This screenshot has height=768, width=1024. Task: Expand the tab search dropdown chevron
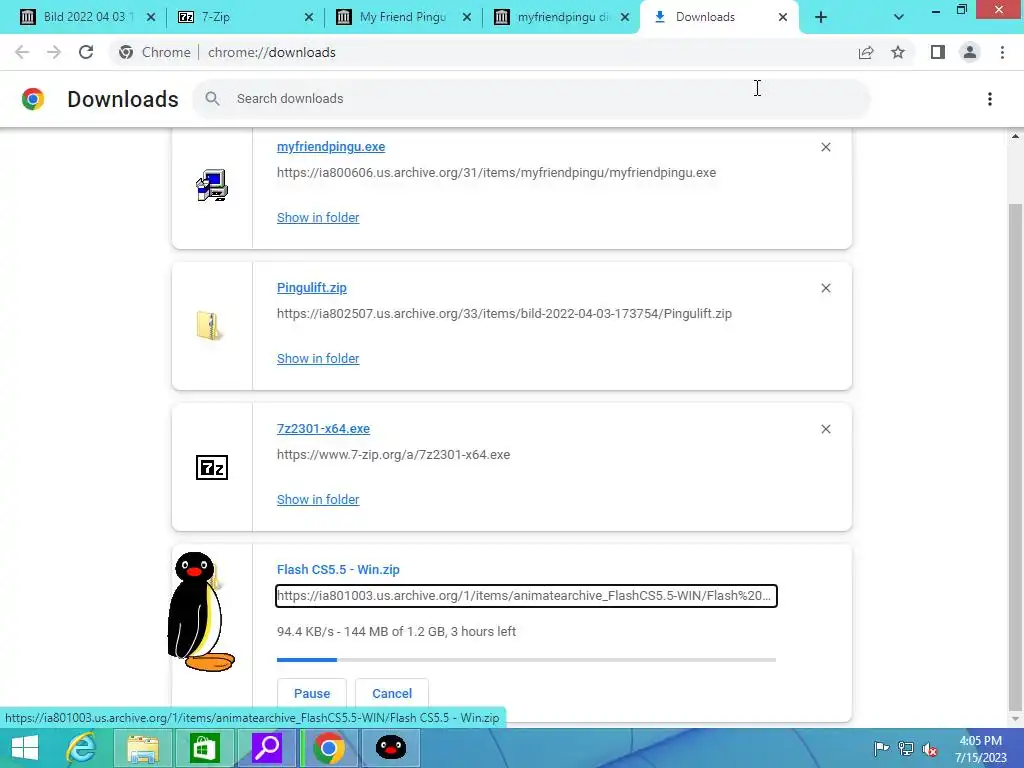(899, 17)
